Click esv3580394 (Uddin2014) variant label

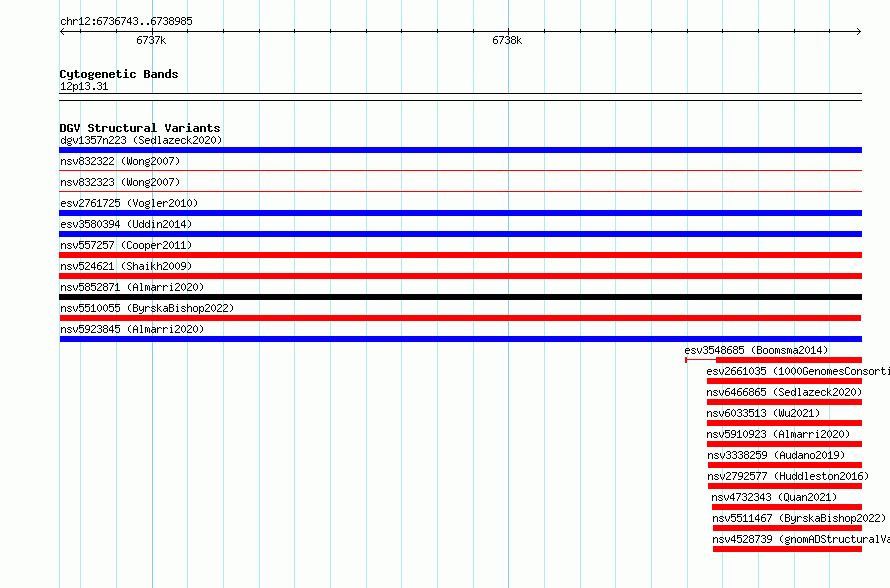point(126,224)
